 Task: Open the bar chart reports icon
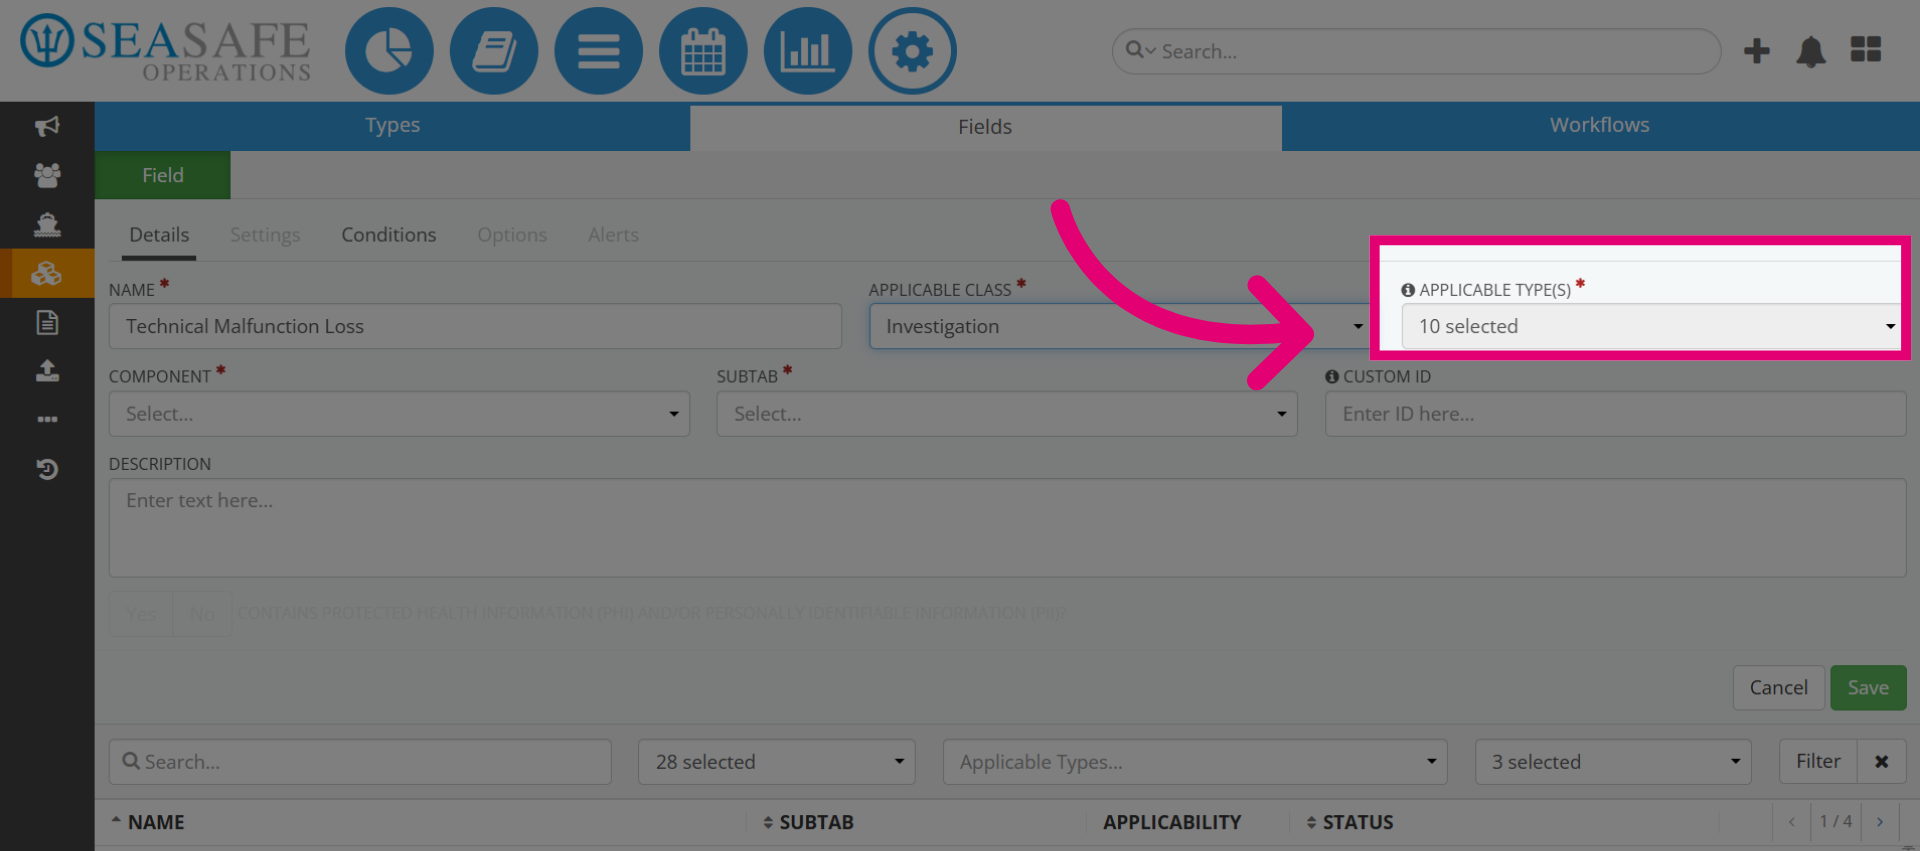point(807,51)
